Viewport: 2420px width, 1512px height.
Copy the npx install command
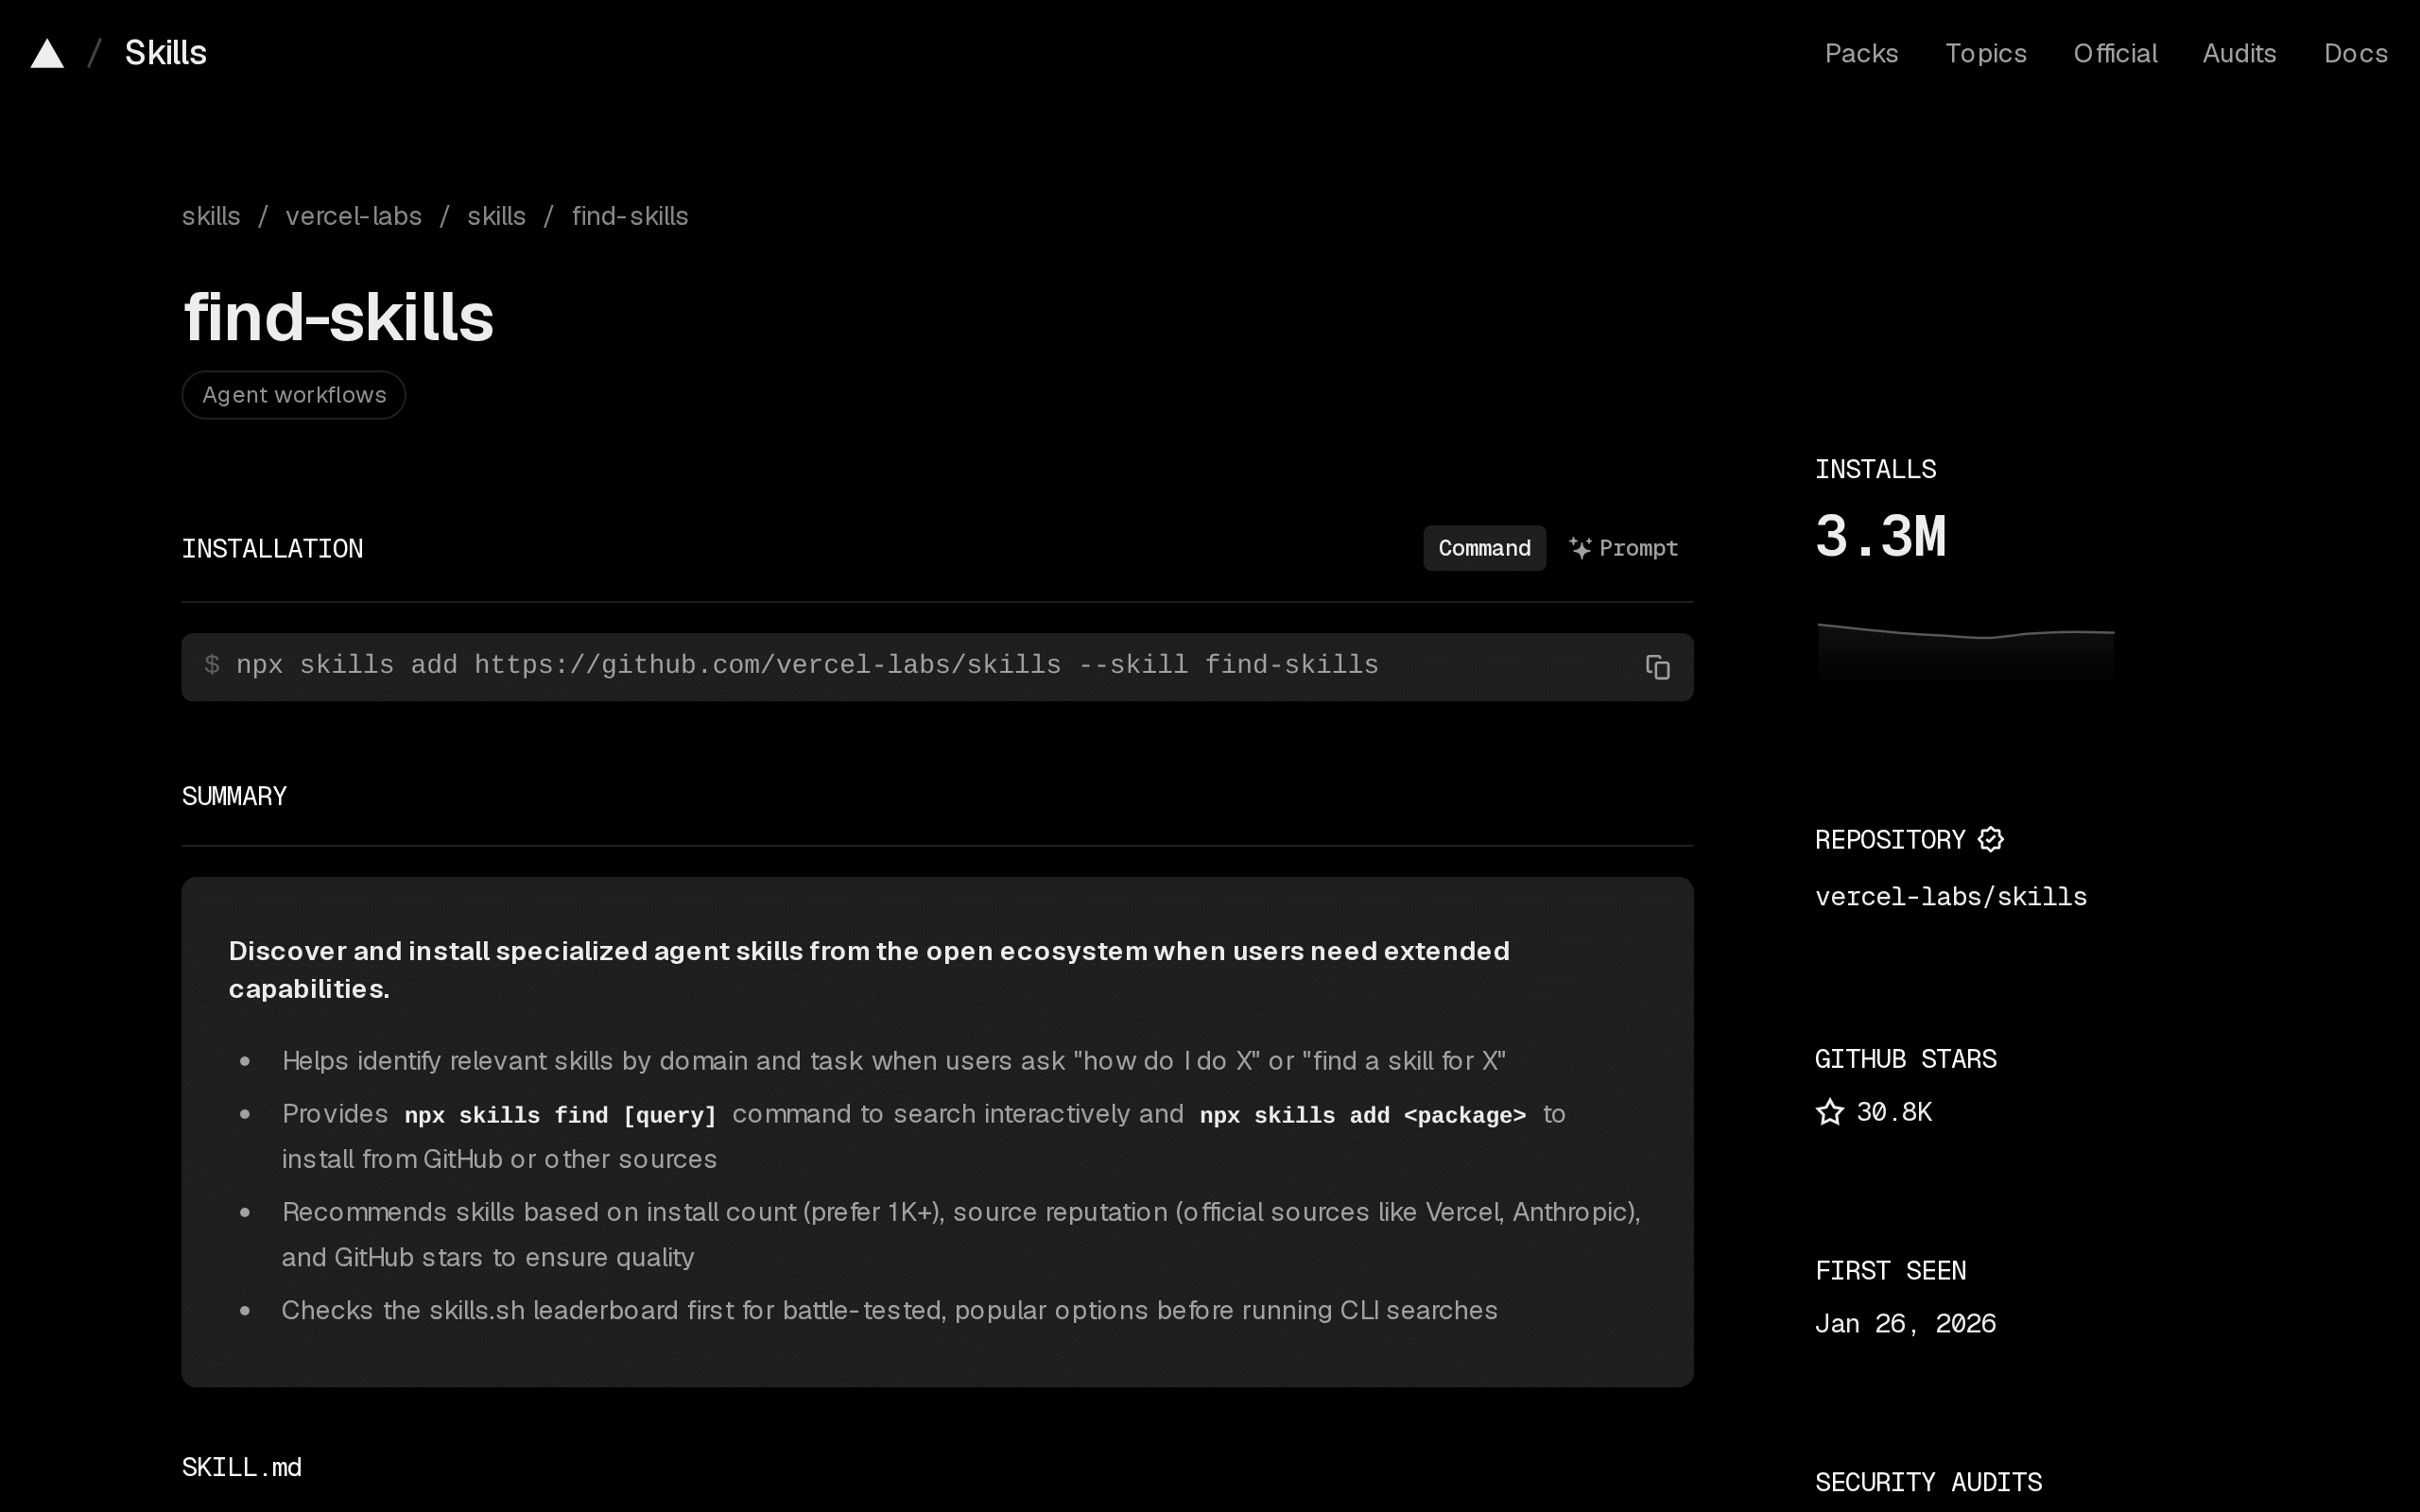(x=1657, y=667)
